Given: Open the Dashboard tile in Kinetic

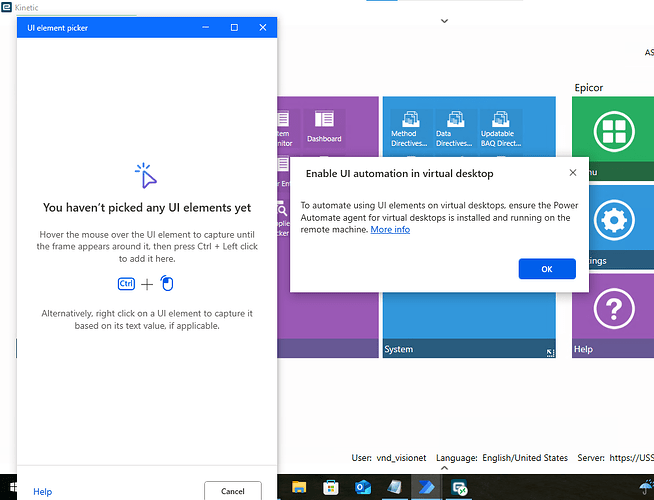Looking at the screenshot, I should click(x=324, y=127).
